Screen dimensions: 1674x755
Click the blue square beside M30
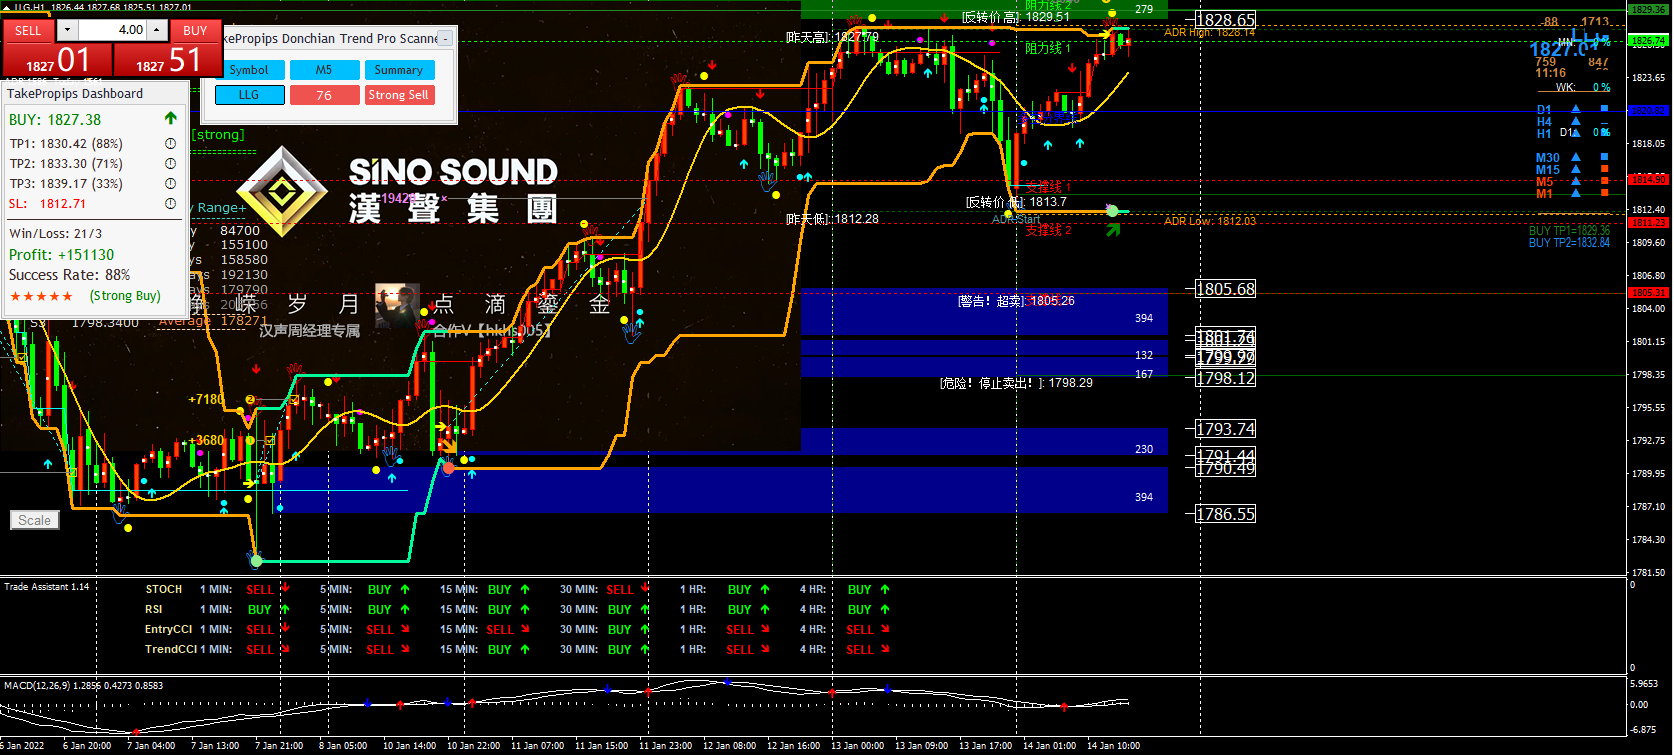(x=1605, y=157)
